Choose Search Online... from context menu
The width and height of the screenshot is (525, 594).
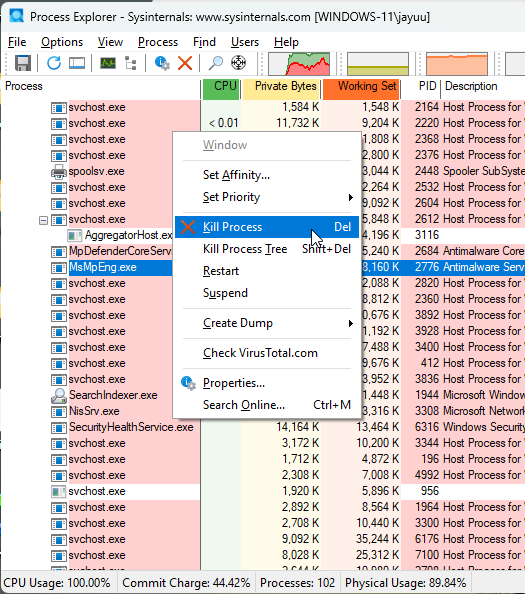(x=267, y=405)
